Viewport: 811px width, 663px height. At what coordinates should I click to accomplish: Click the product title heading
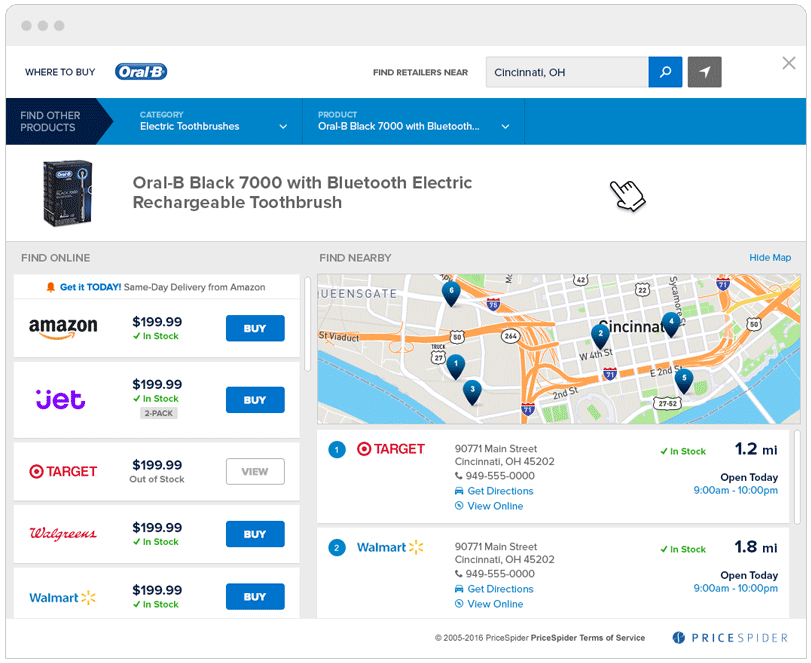[x=302, y=192]
